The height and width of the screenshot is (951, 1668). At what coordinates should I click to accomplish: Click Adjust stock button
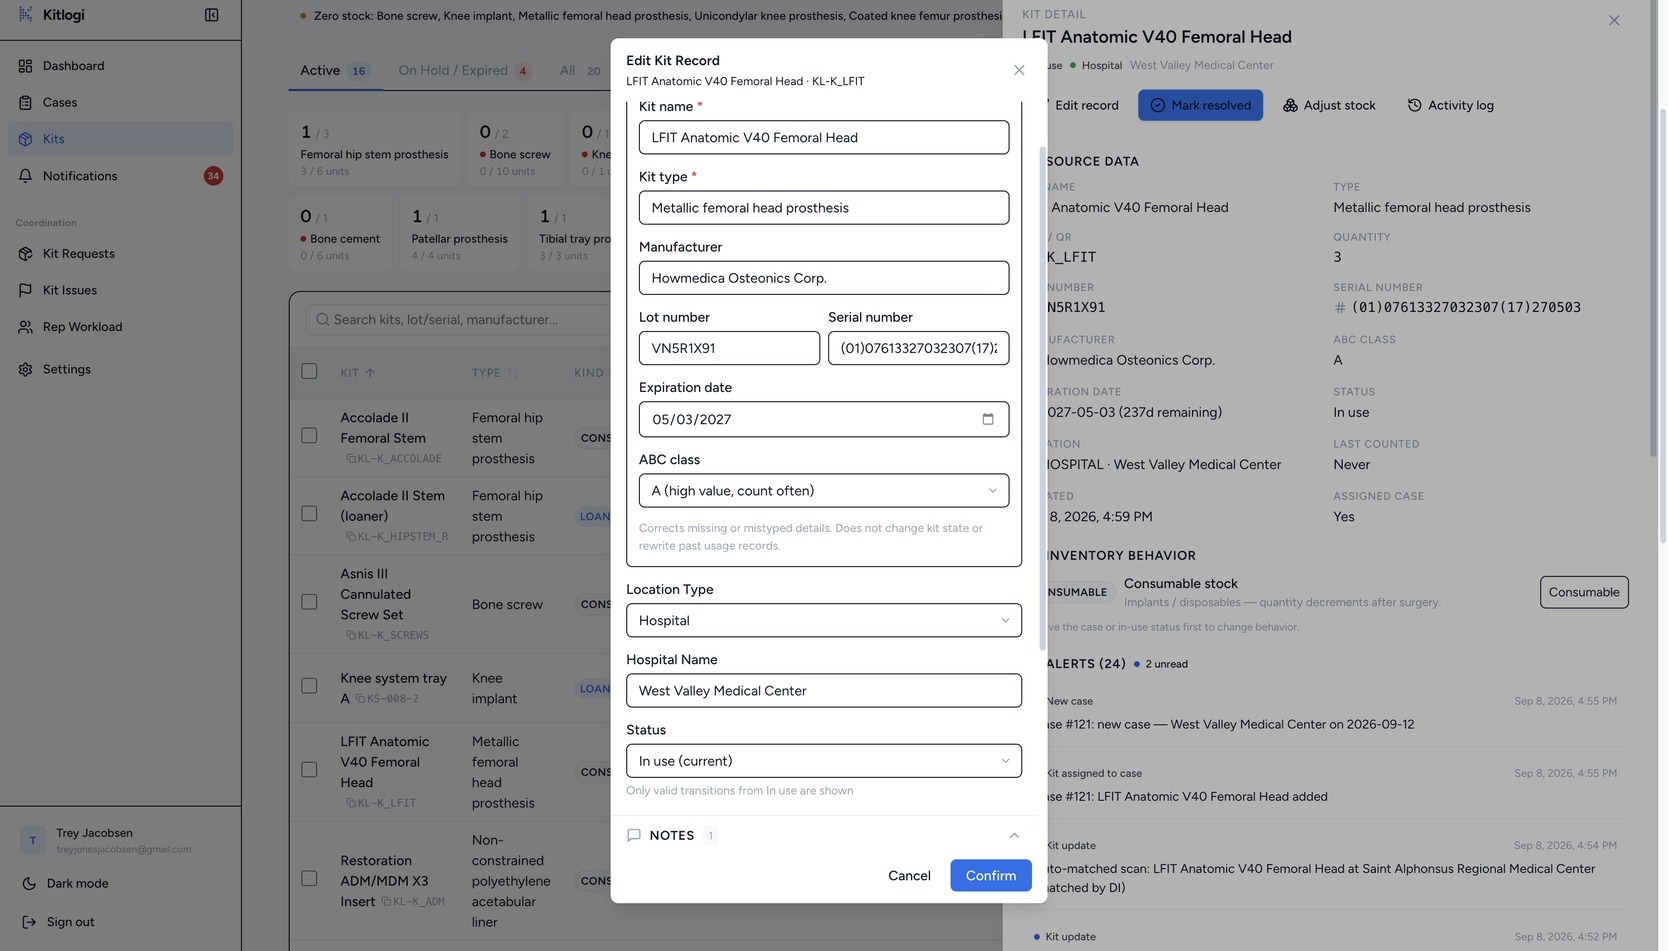point(1329,105)
